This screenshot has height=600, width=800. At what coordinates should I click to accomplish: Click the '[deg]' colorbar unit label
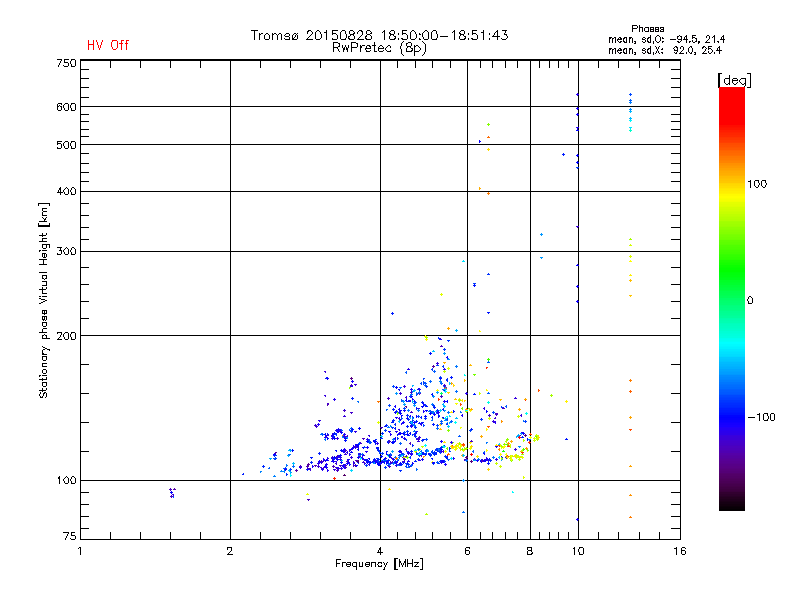tap(734, 80)
